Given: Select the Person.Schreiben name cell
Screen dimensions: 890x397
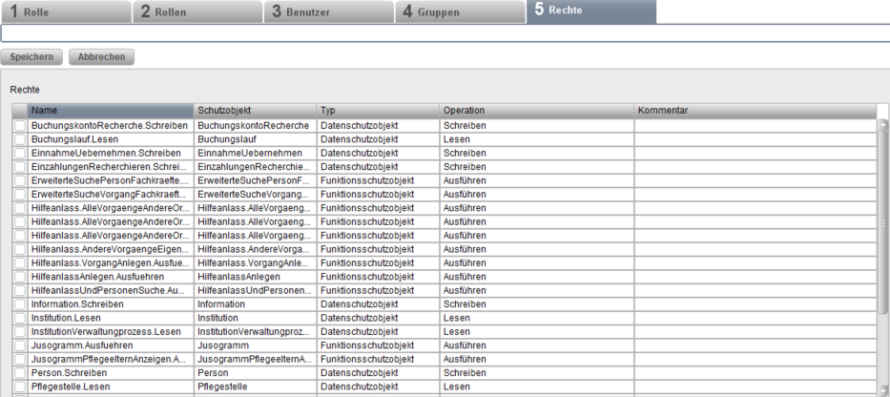Looking at the screenshot, I should point(110,373).
